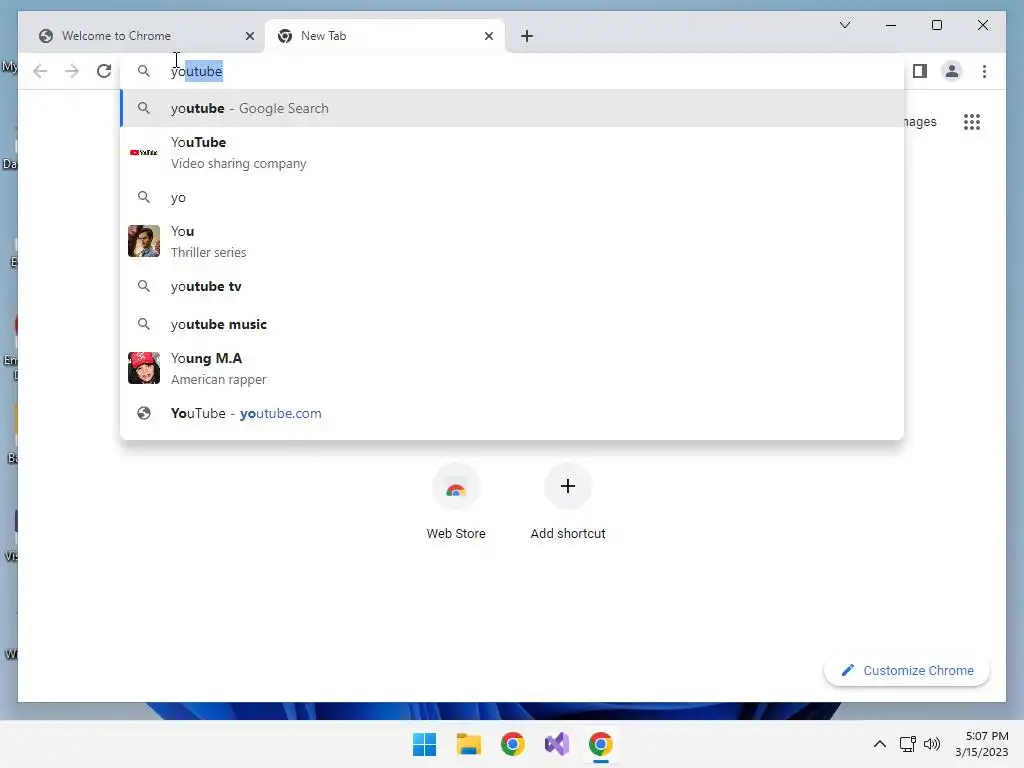Click the YouTube logo thumbnail

coord(144,152)
